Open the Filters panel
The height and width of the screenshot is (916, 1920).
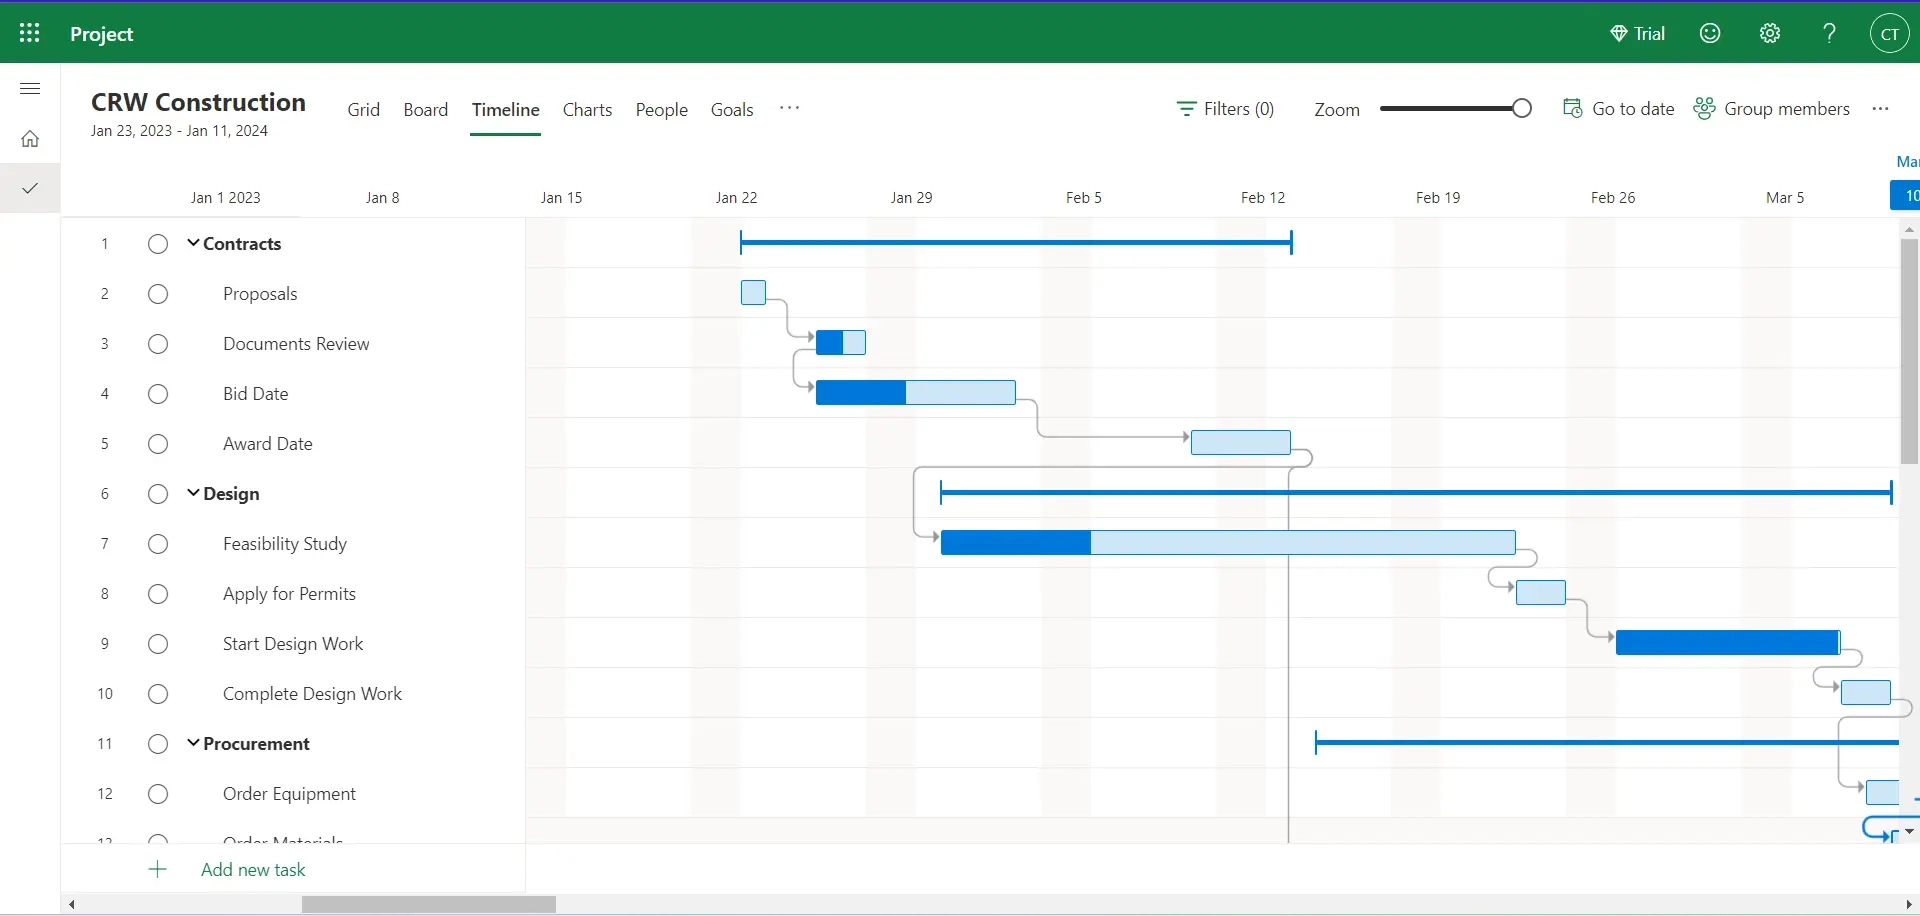coord(1225,108)
